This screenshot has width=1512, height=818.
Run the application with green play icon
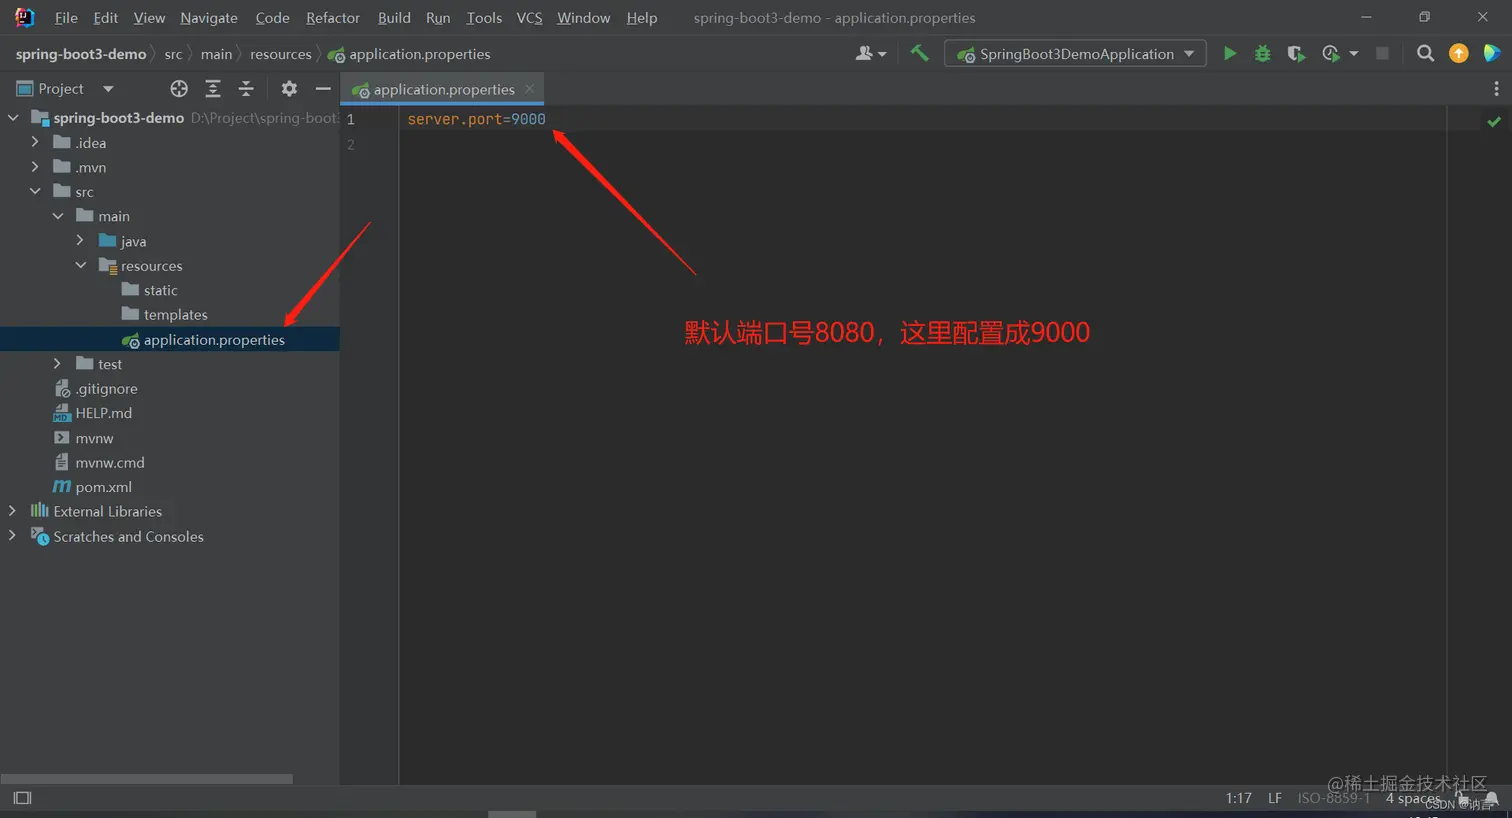[1230, 54]
